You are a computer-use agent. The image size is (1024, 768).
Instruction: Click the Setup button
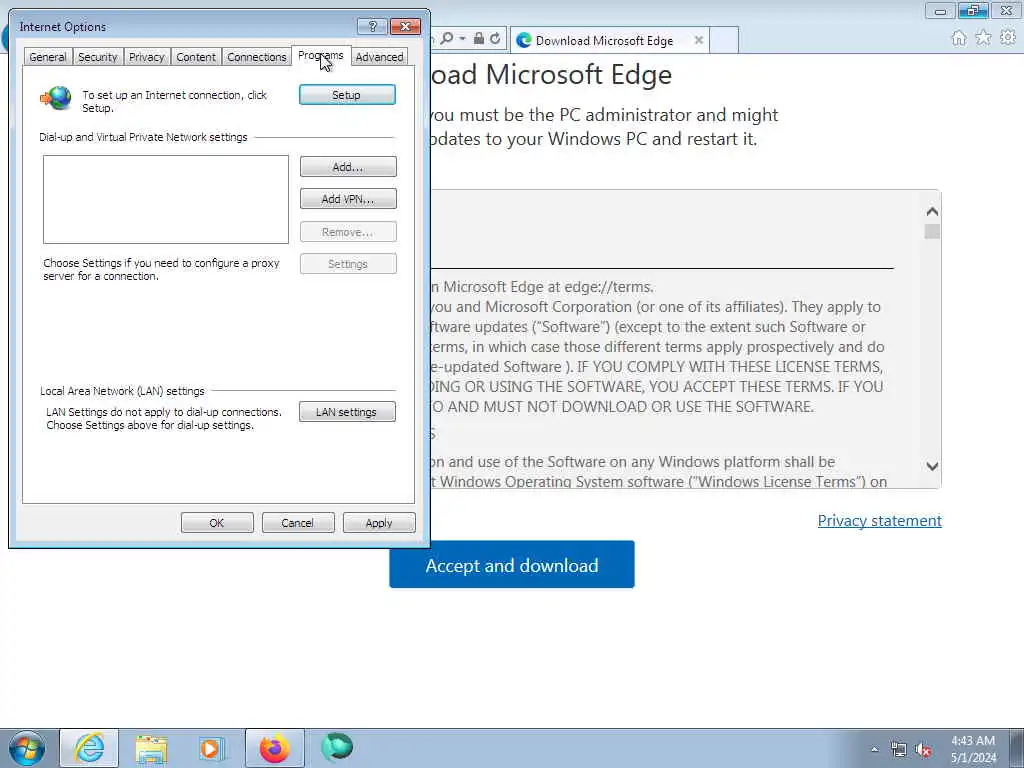pyautogui.click(x=347, y=95)
